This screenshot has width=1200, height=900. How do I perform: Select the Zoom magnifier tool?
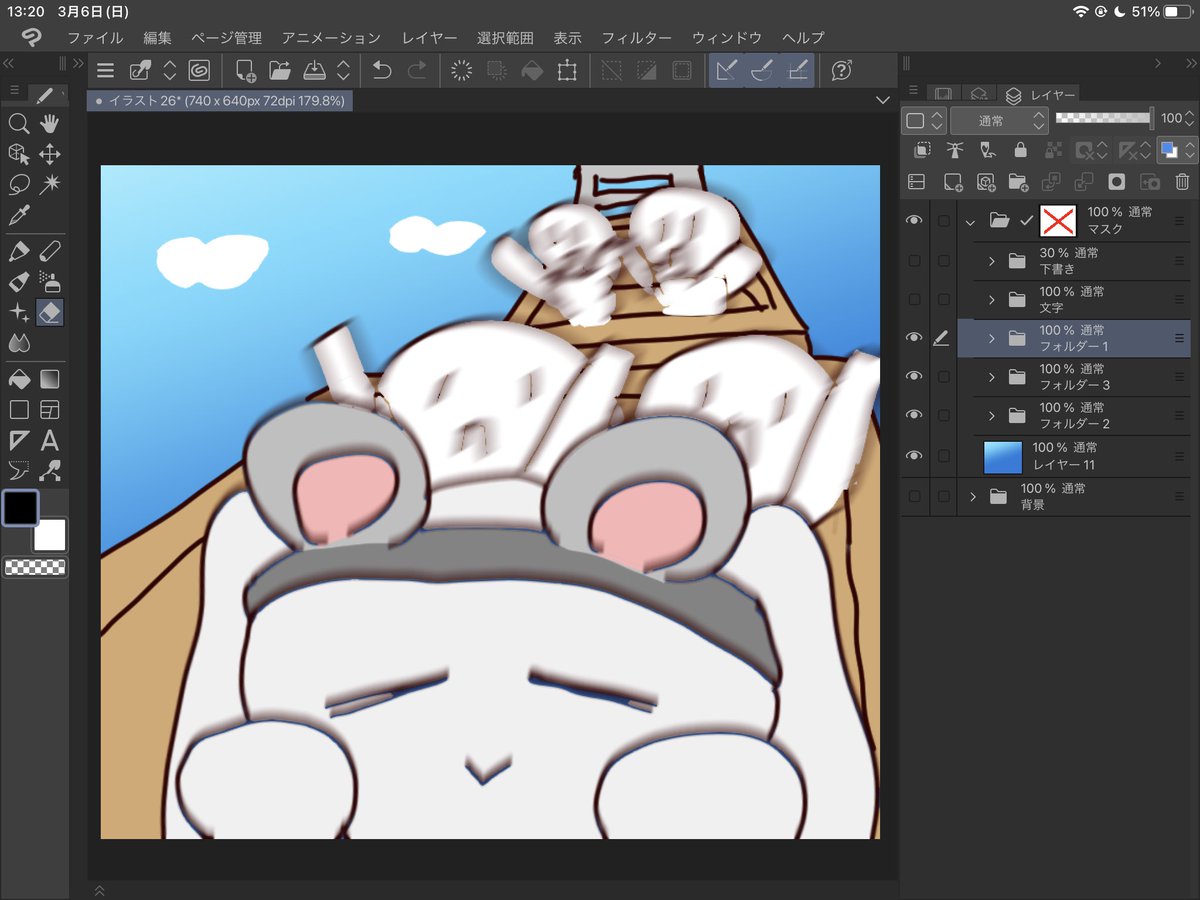[18, 124]
